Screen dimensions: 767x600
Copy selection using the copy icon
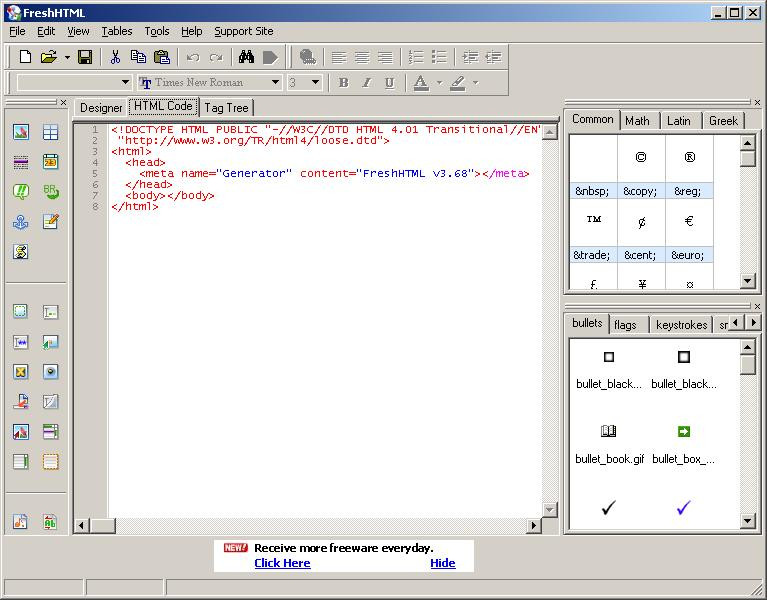click(x=138, y=57)
